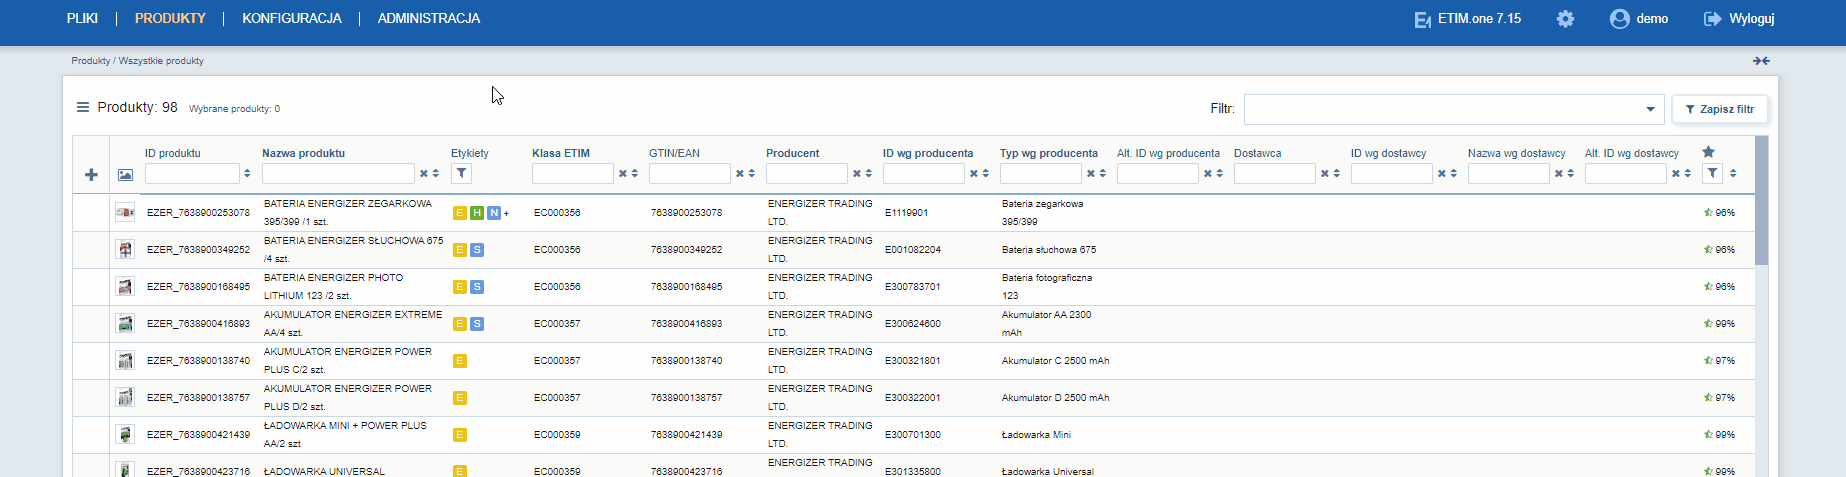
Task: Click the green H label on first row
Action: (477, 213)
